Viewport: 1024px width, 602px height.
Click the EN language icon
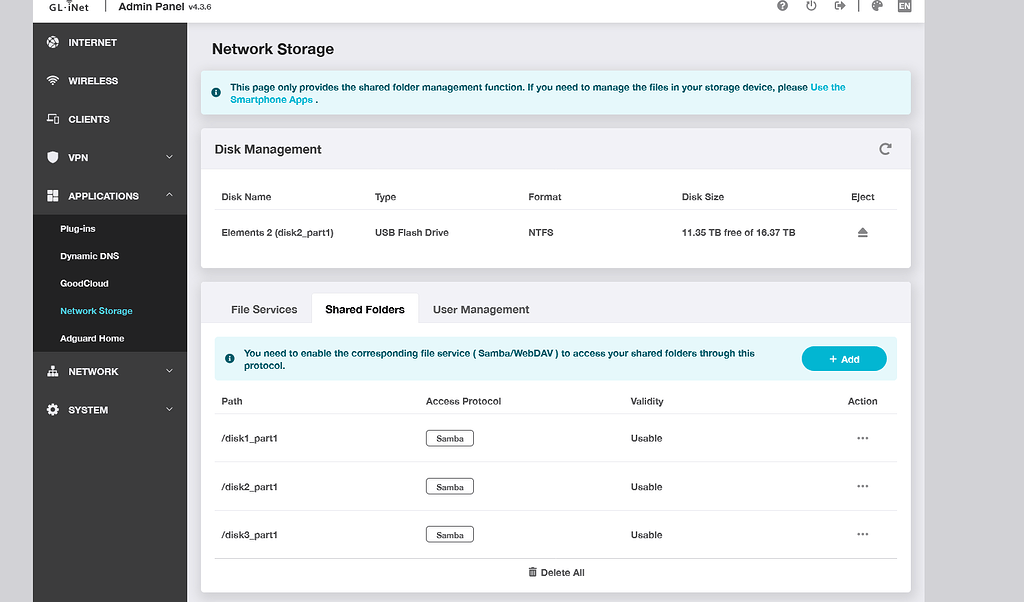pyautogui.click(x=904, y=6)
